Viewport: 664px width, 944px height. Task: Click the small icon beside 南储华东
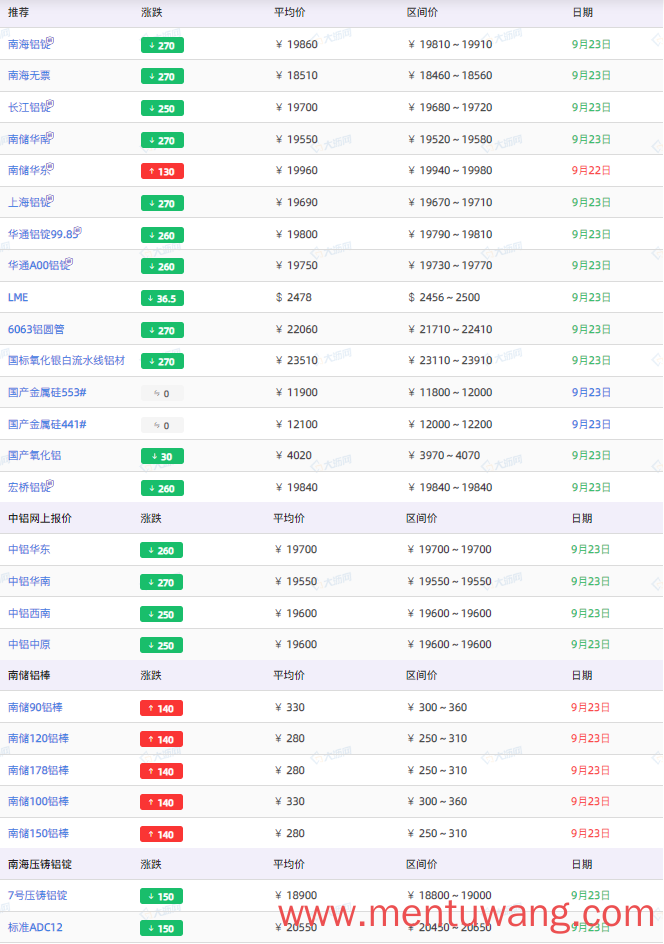(x=51, y=167)
